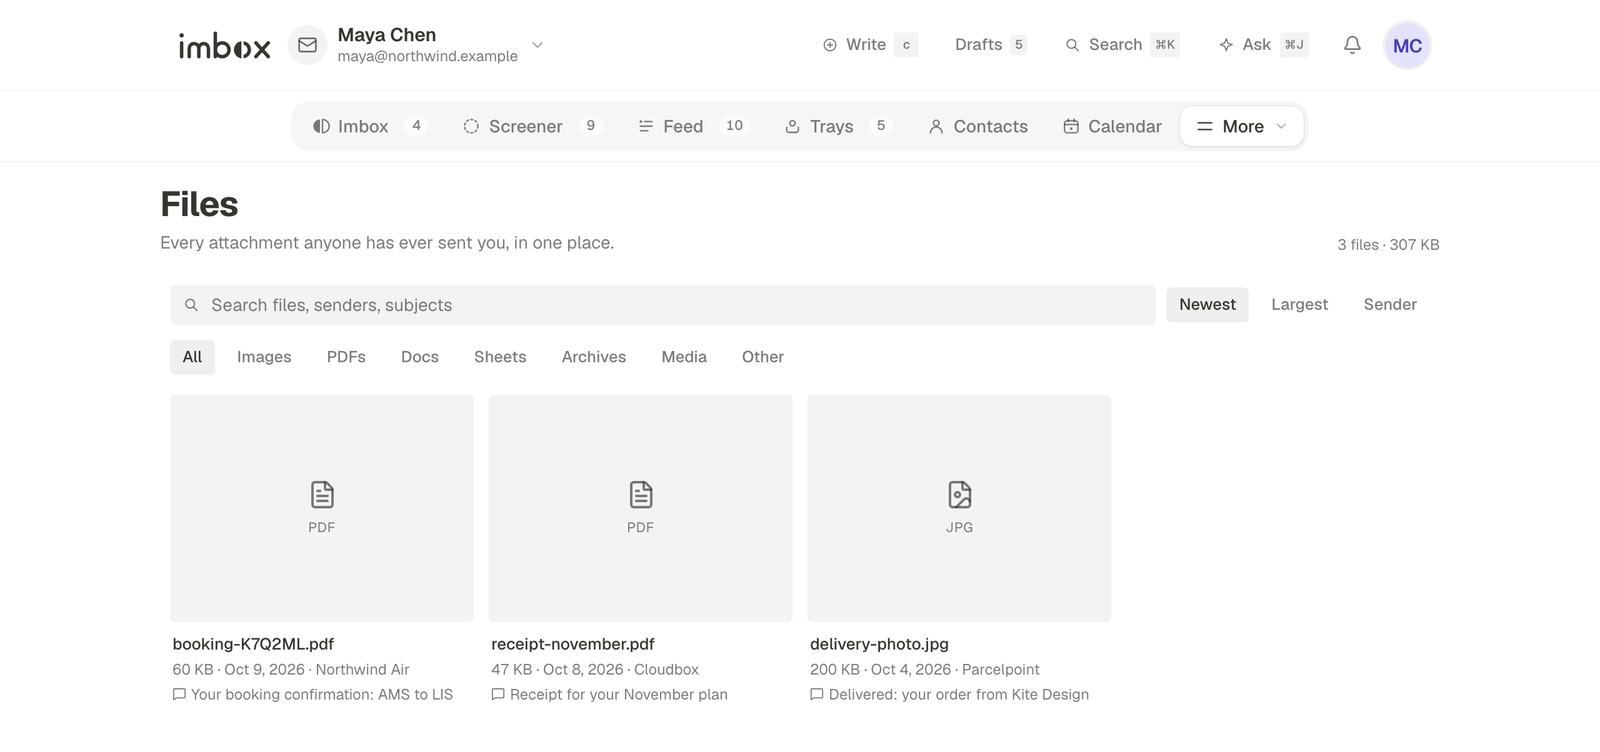Filter files by Images
This screenshot has width=1600, height=752.
click(x=264, y=357)
